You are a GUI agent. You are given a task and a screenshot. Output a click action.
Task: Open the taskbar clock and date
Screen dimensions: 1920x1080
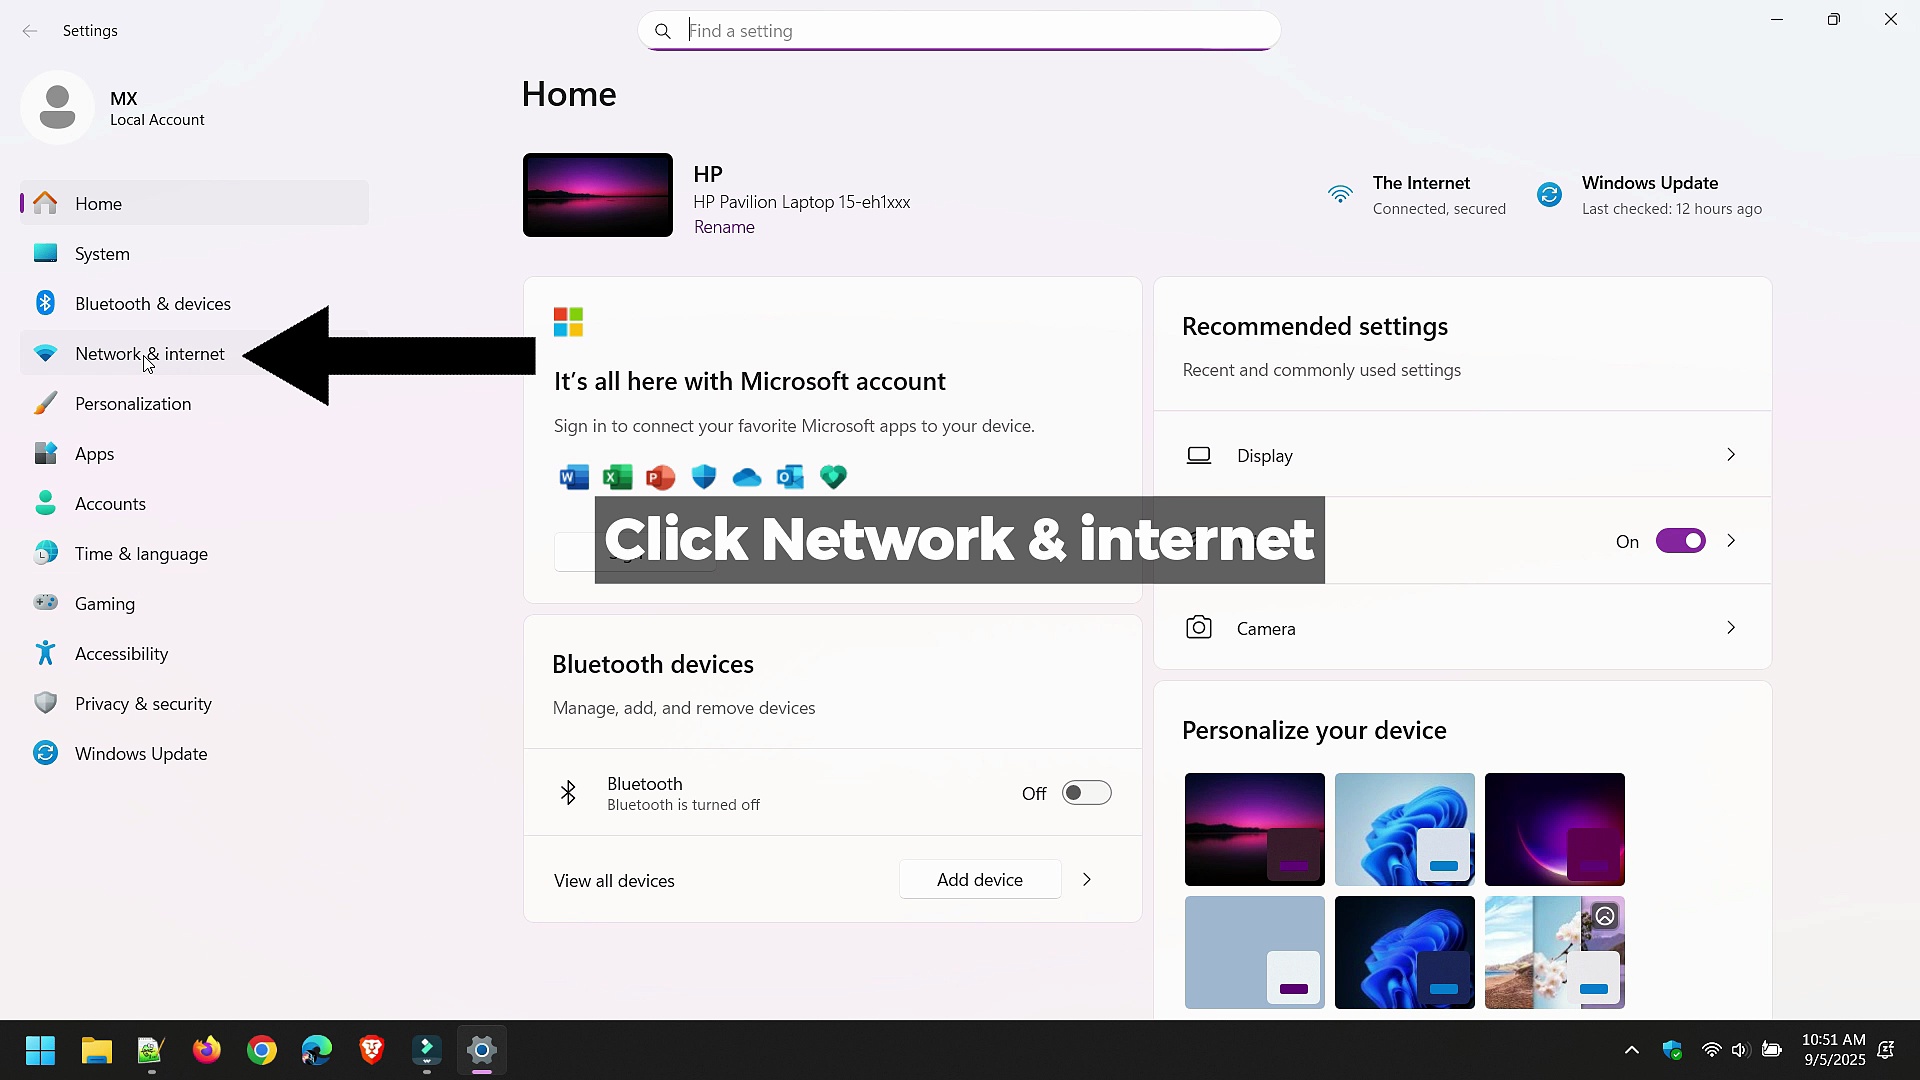(1833, 1050)
